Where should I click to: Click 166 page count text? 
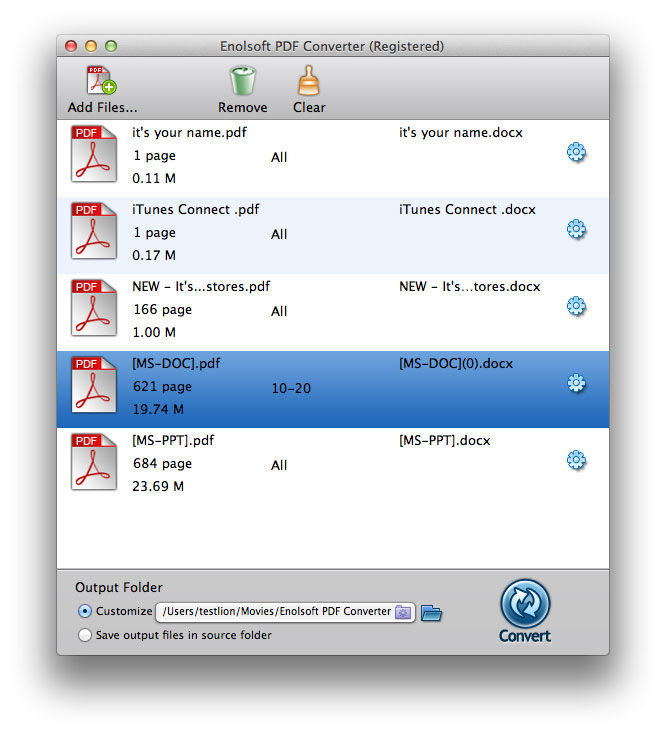tap(162, 309)
